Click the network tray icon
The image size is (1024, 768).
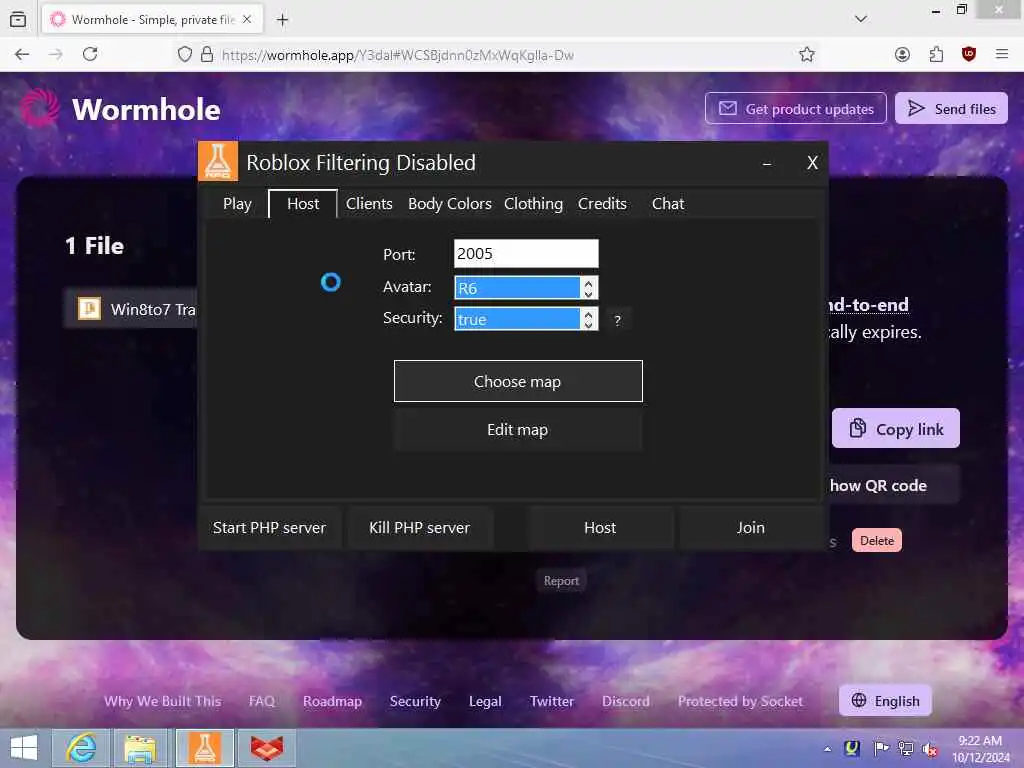pyautogui.click(x=906, y=748)
